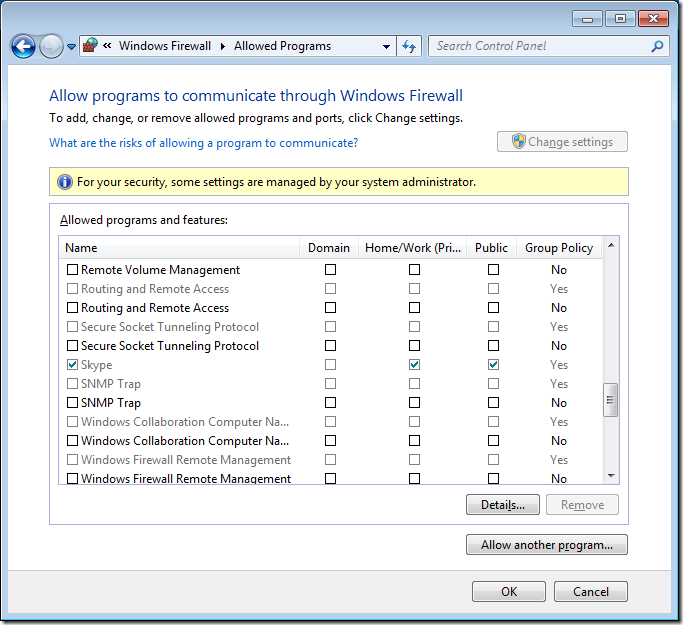Screen dimensions: 683x625
Task: Expand the address bar history dropdown
Action: 387,46
